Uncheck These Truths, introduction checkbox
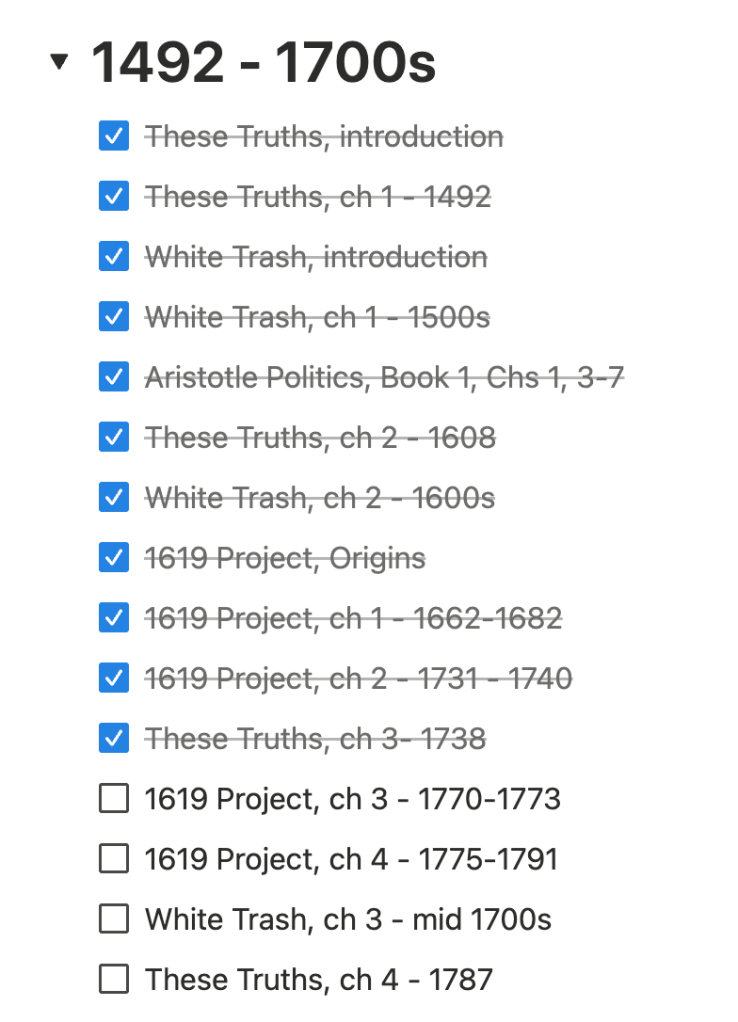 tap(114, 136)
